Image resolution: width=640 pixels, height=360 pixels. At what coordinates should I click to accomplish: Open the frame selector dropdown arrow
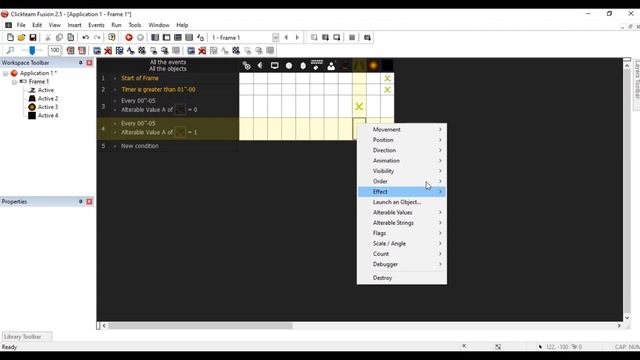pos(276,38)
